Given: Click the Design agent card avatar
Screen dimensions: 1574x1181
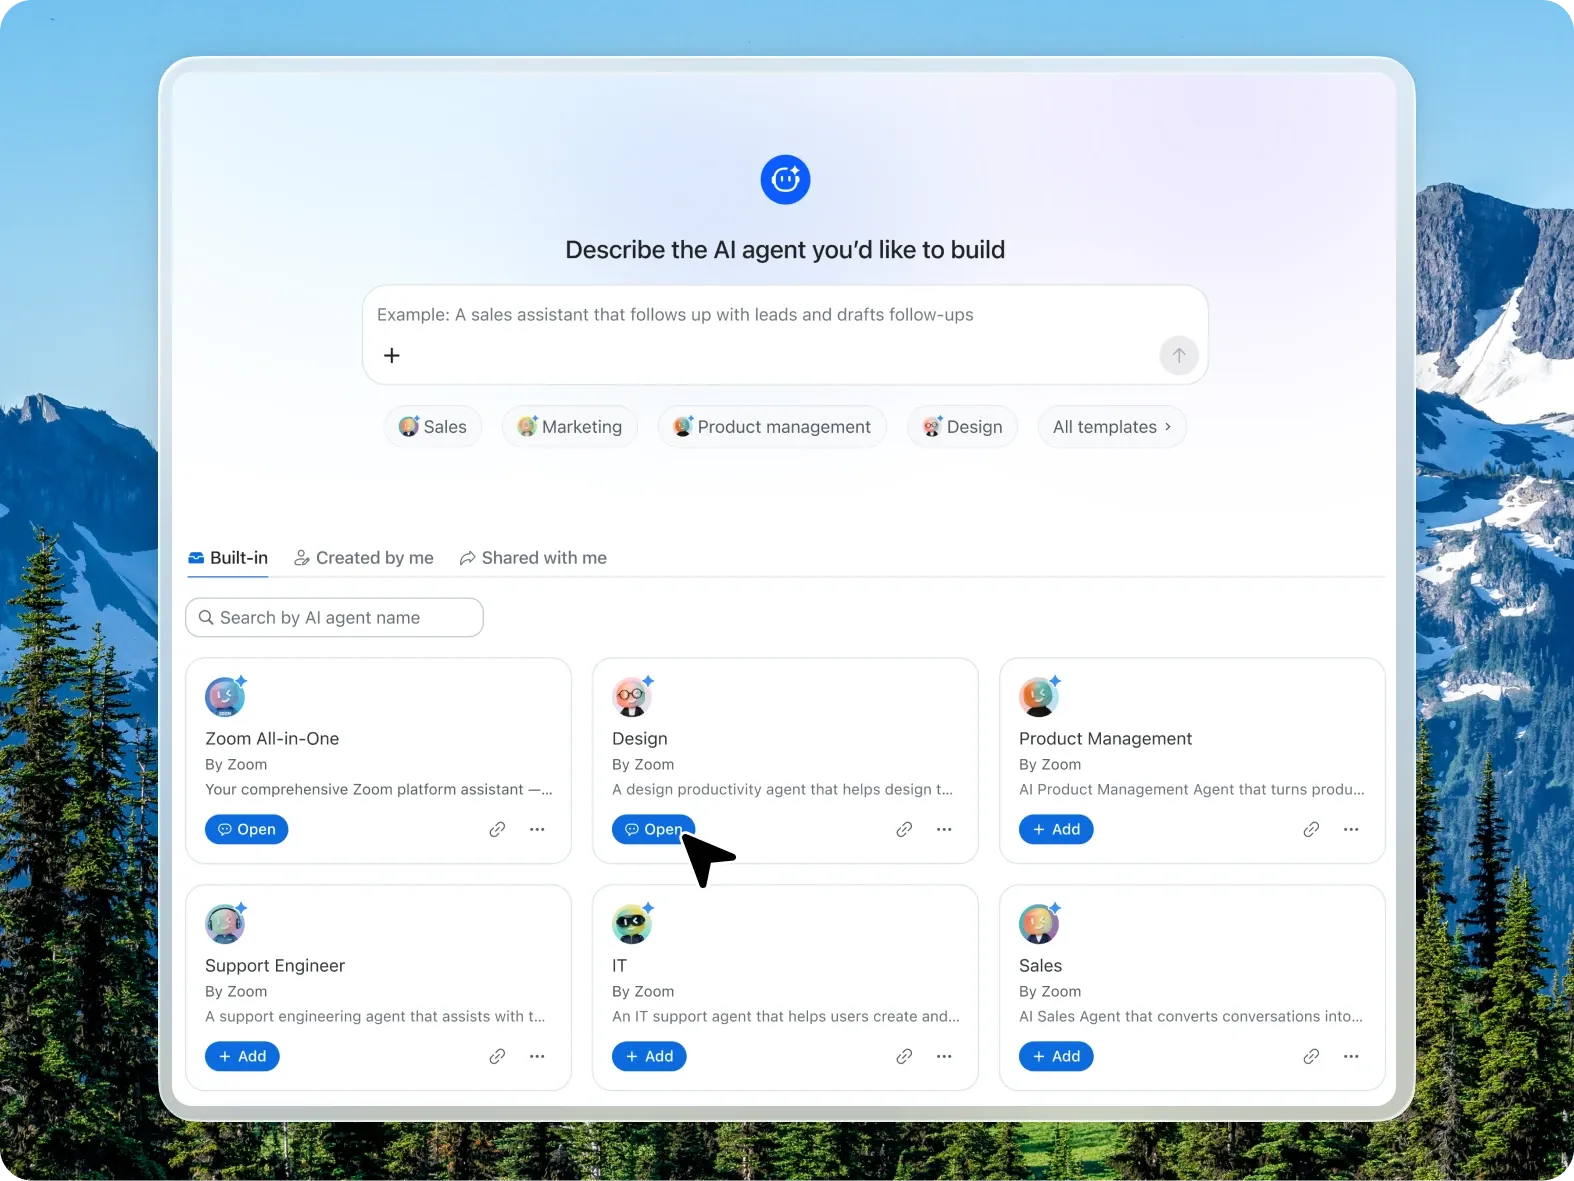Looking at the screenshot, I should point(633,696).
